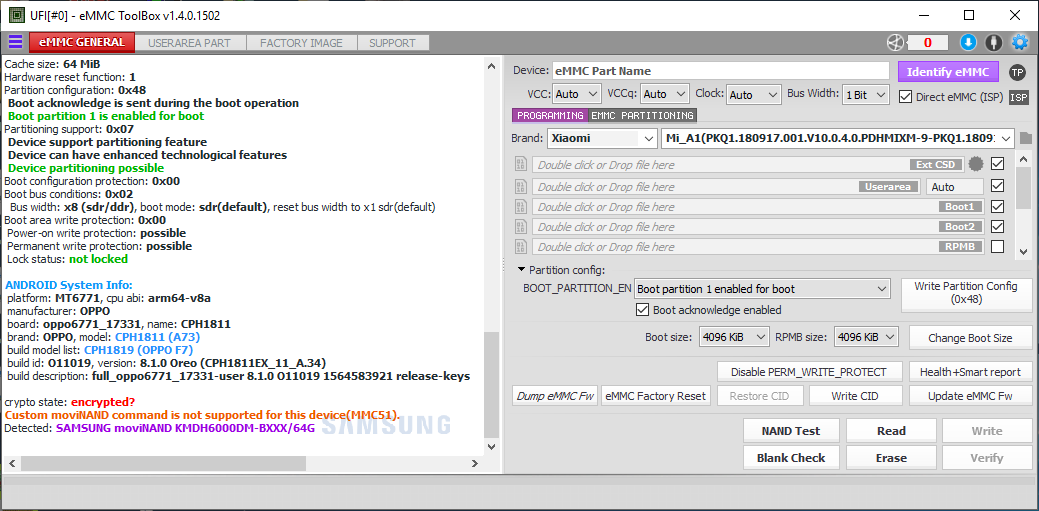Select the EMMC PARTITIONING sub-tab

coord(642,115)
